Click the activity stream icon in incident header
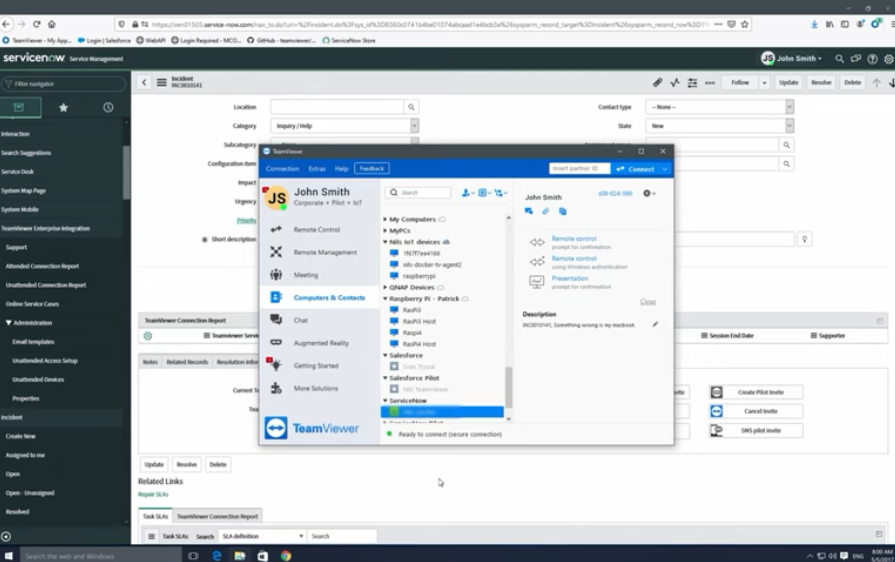 (x=675, y=83)
